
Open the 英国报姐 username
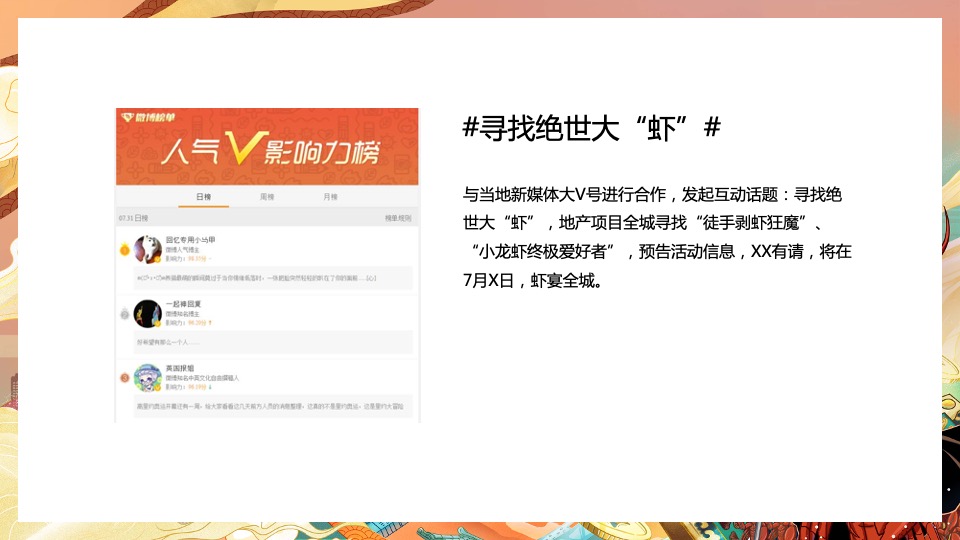pyautogui.click(x=179, y=368)
